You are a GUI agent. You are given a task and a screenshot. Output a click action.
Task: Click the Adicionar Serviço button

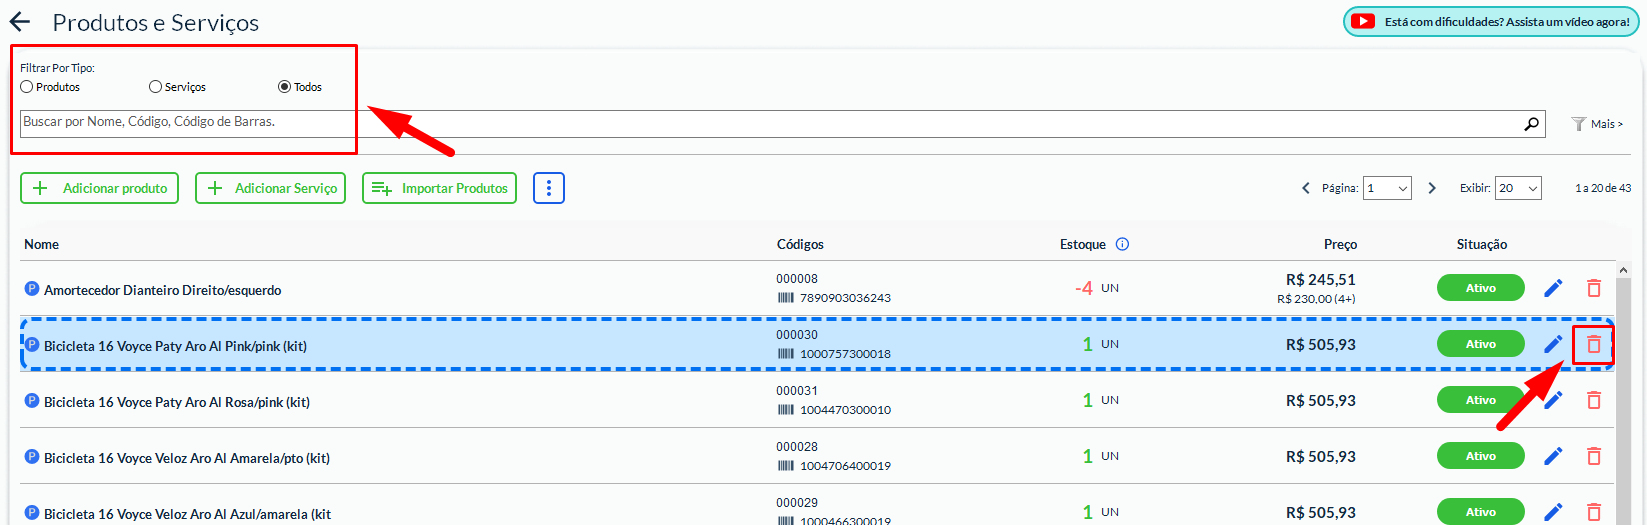(x=270, y=188)
